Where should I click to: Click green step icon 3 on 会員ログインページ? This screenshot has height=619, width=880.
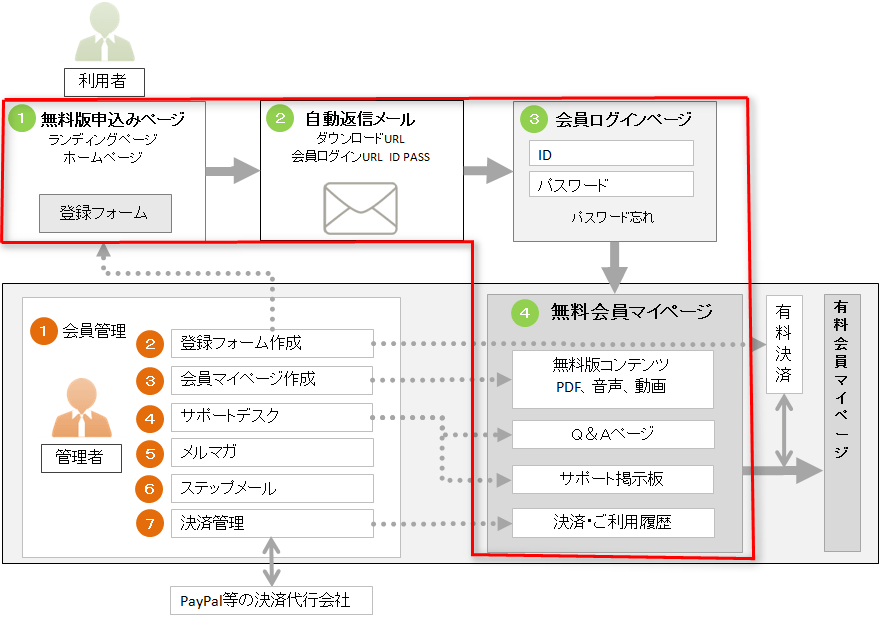coord(534,118)
